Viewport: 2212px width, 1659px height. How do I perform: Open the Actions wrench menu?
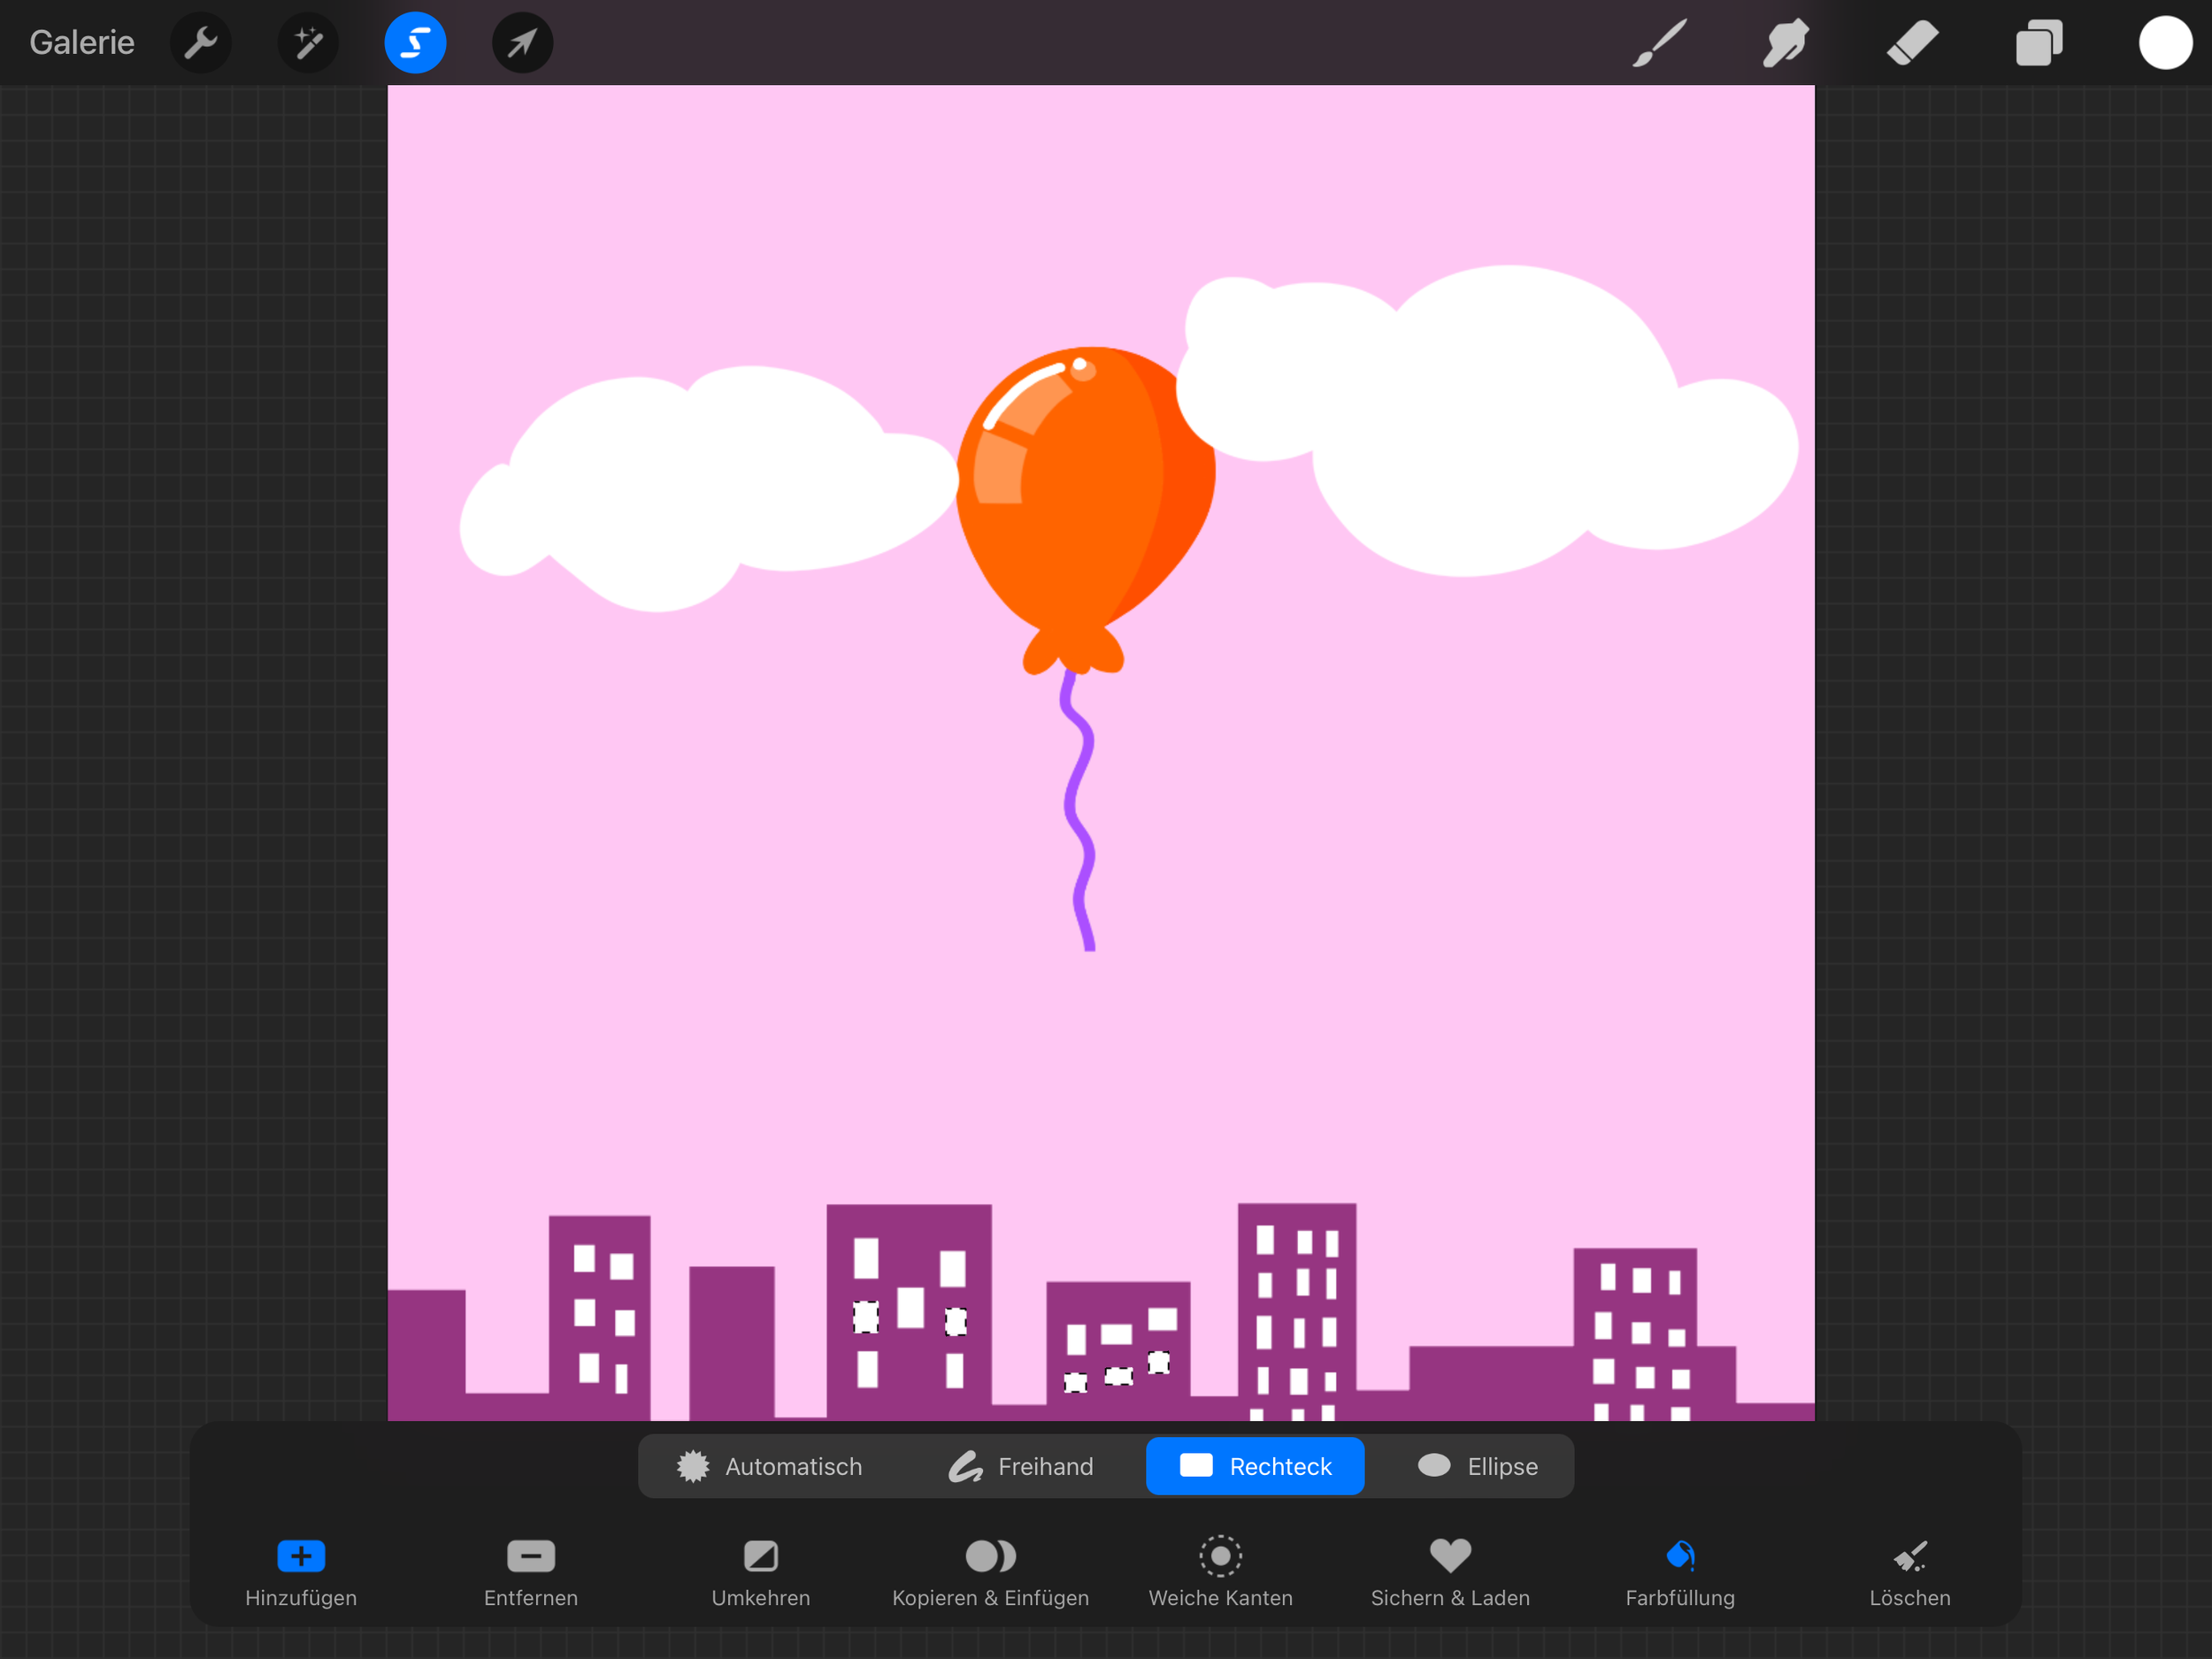(x=200, y=42)
